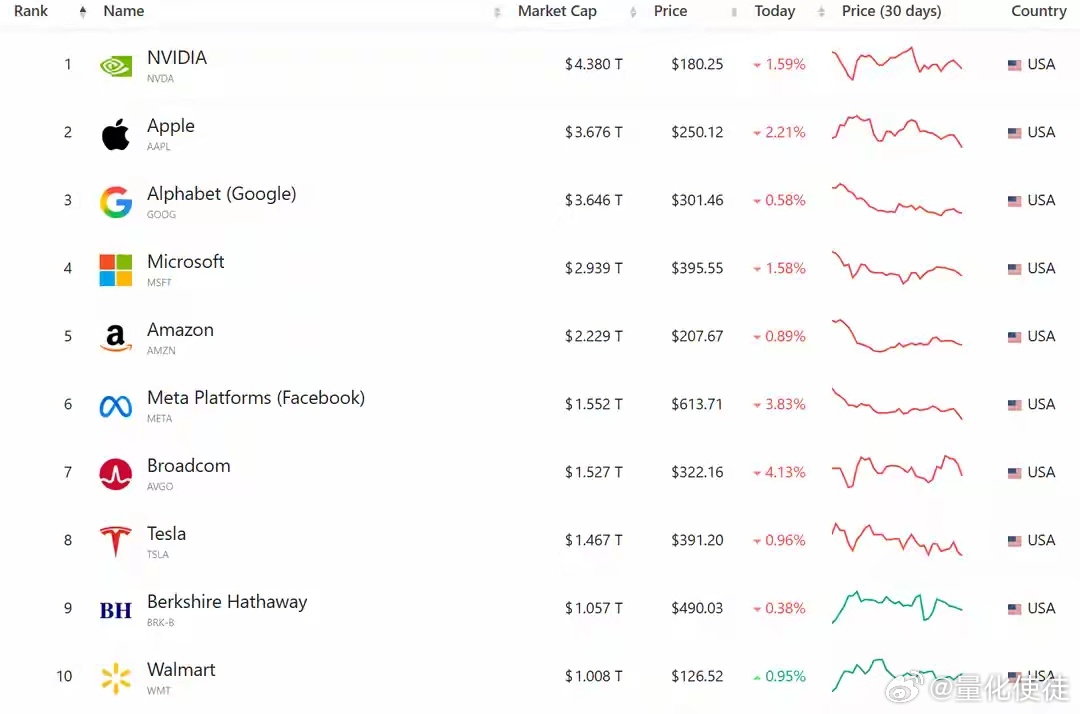1080x714 pixels.
Task: Click the Amazon logo icon
Action: [x=116, y=338]
